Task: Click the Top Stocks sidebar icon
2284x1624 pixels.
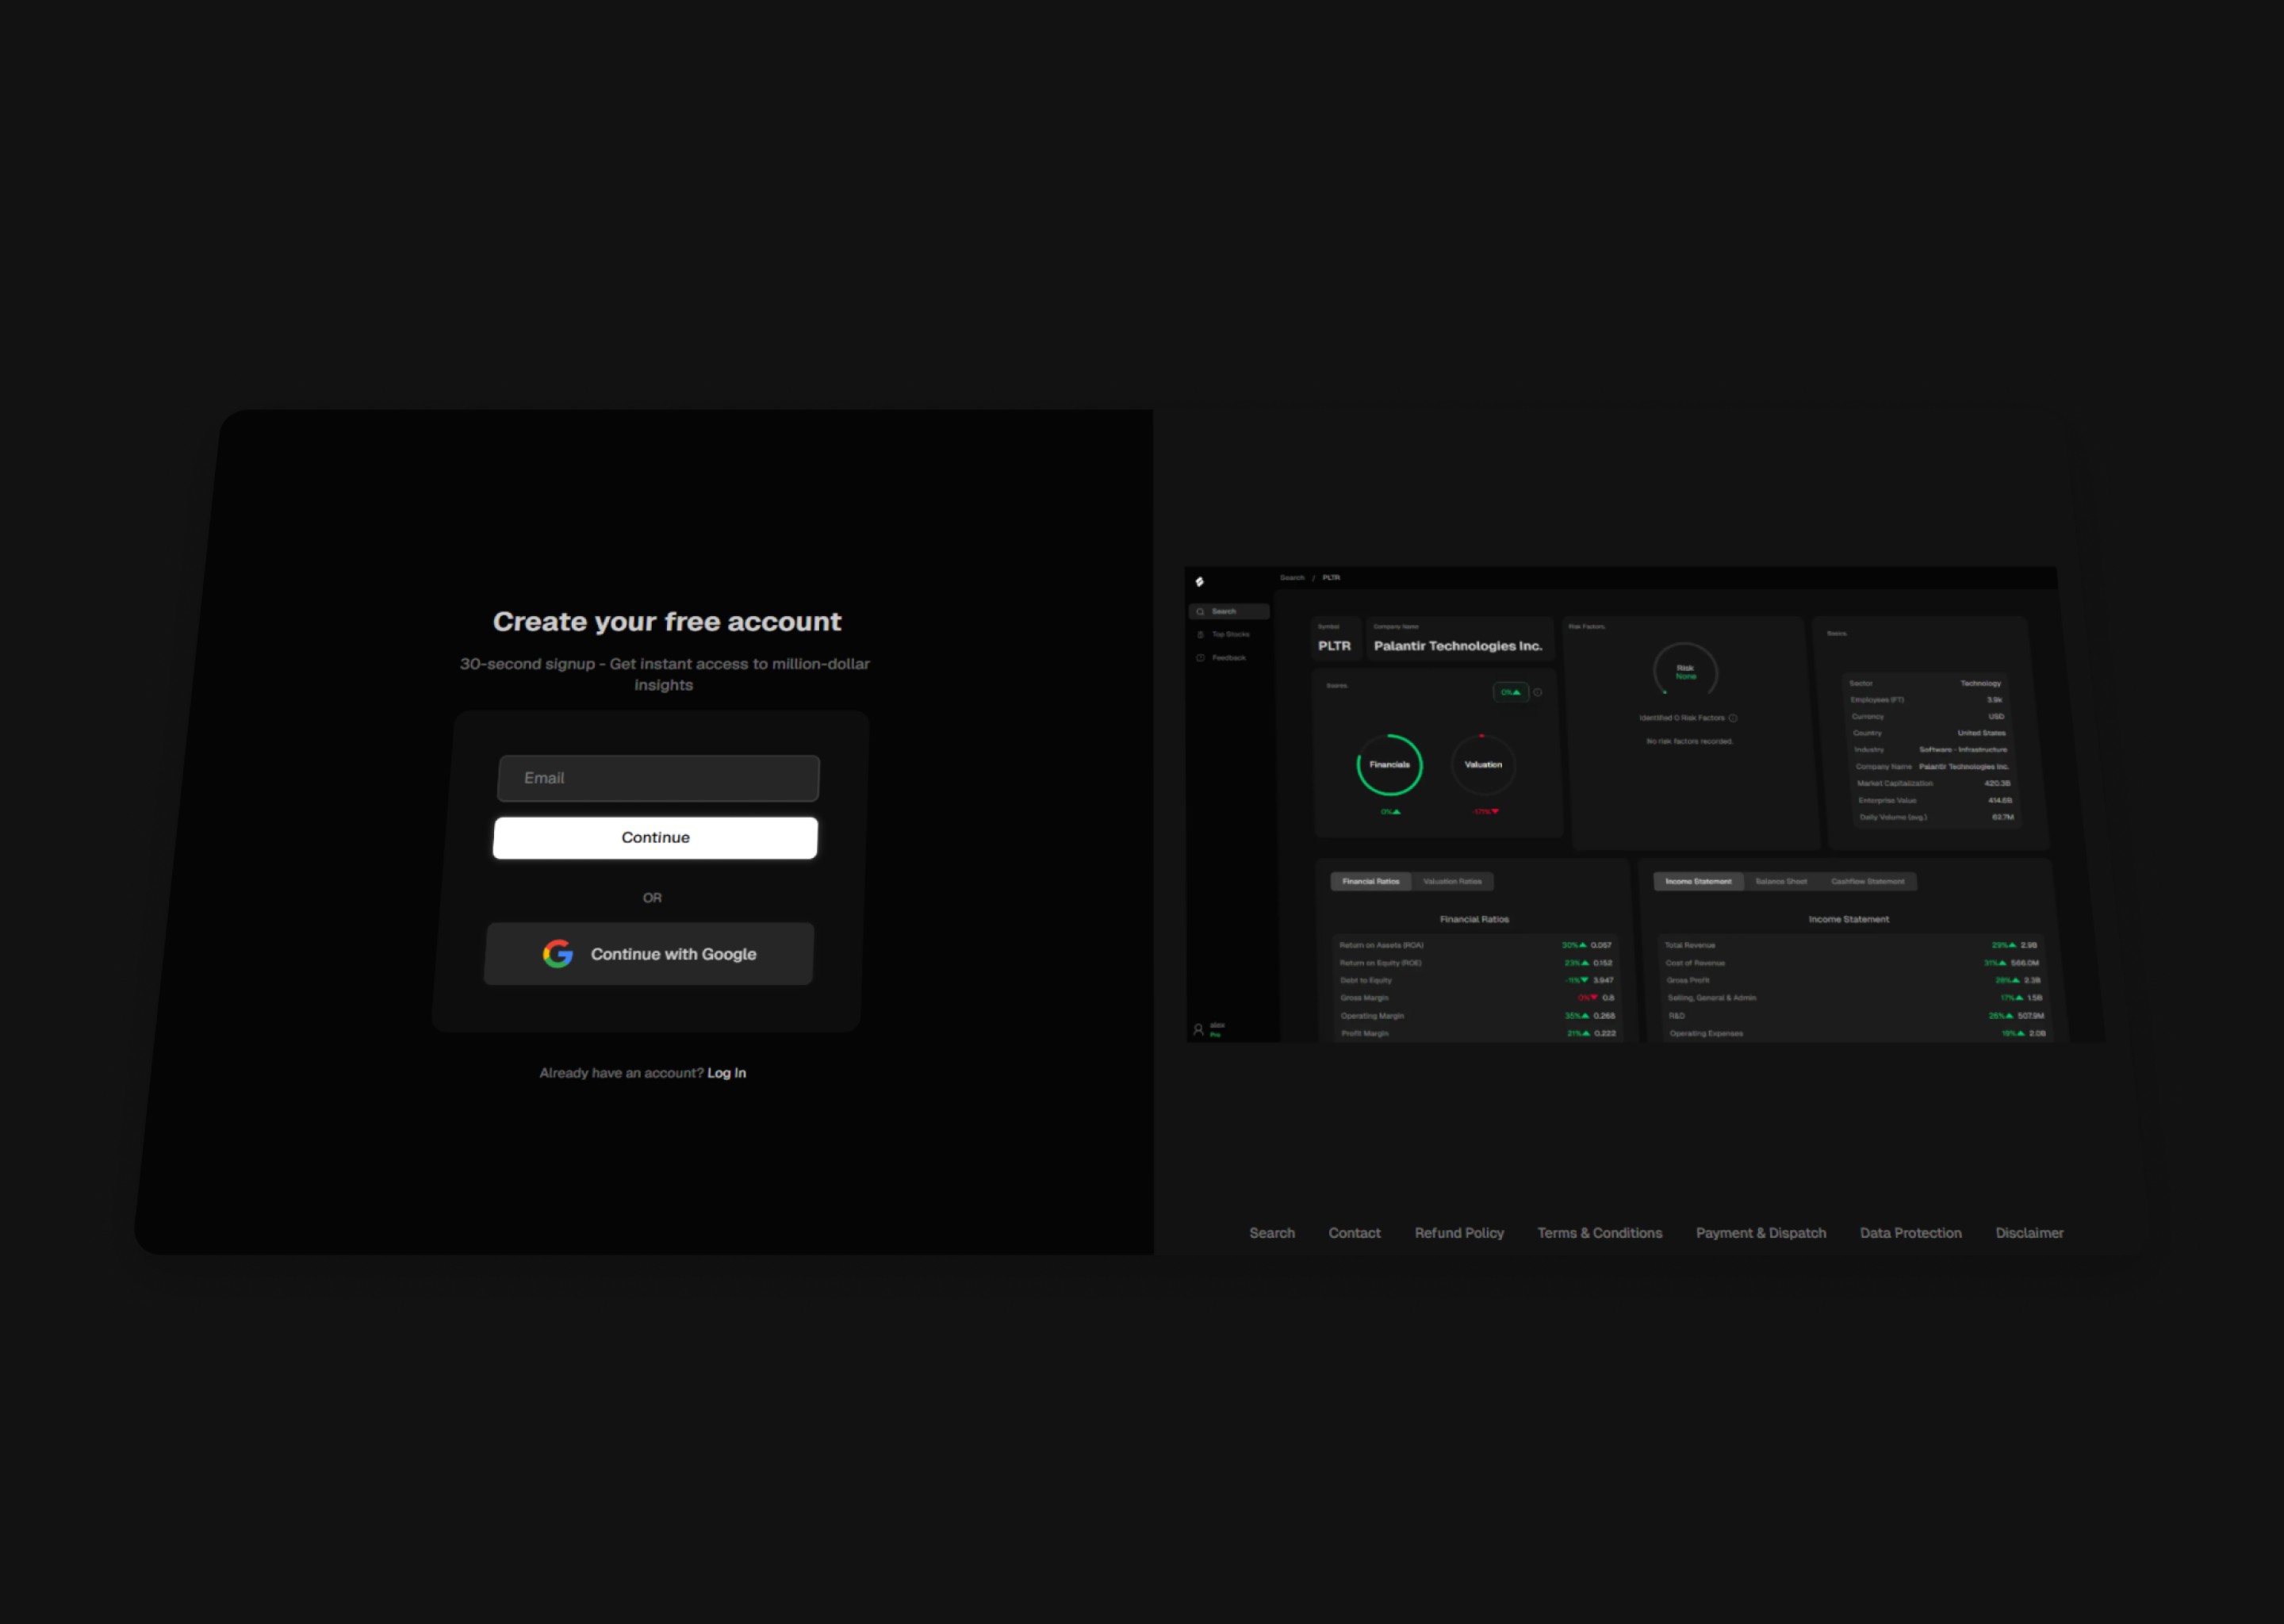Action: (x=1200, y=635)
